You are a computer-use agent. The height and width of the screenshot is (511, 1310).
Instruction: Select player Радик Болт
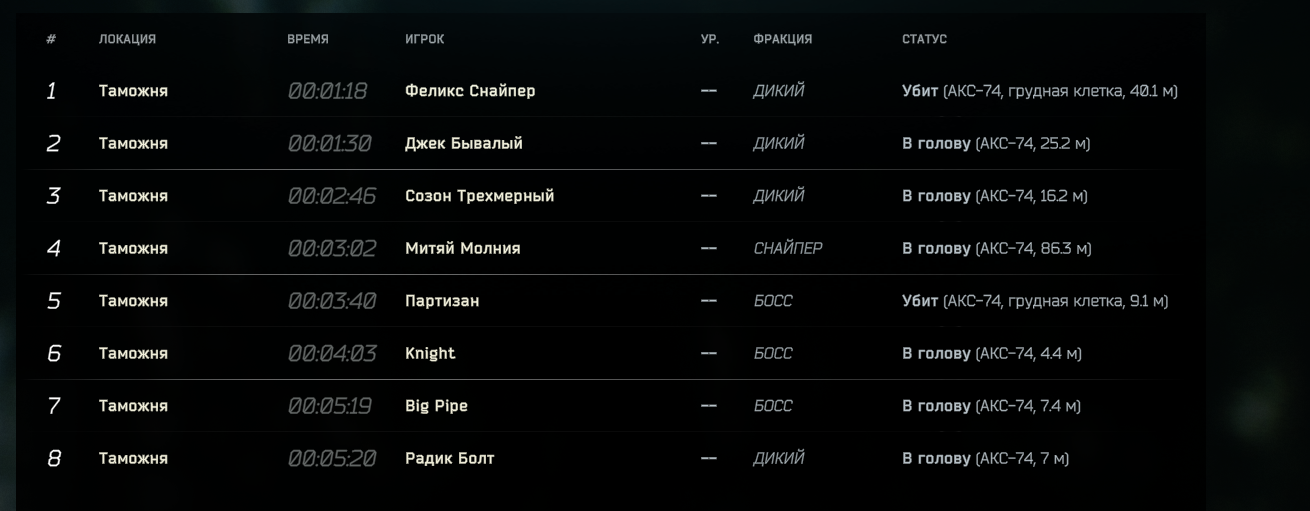pos(449,458)
